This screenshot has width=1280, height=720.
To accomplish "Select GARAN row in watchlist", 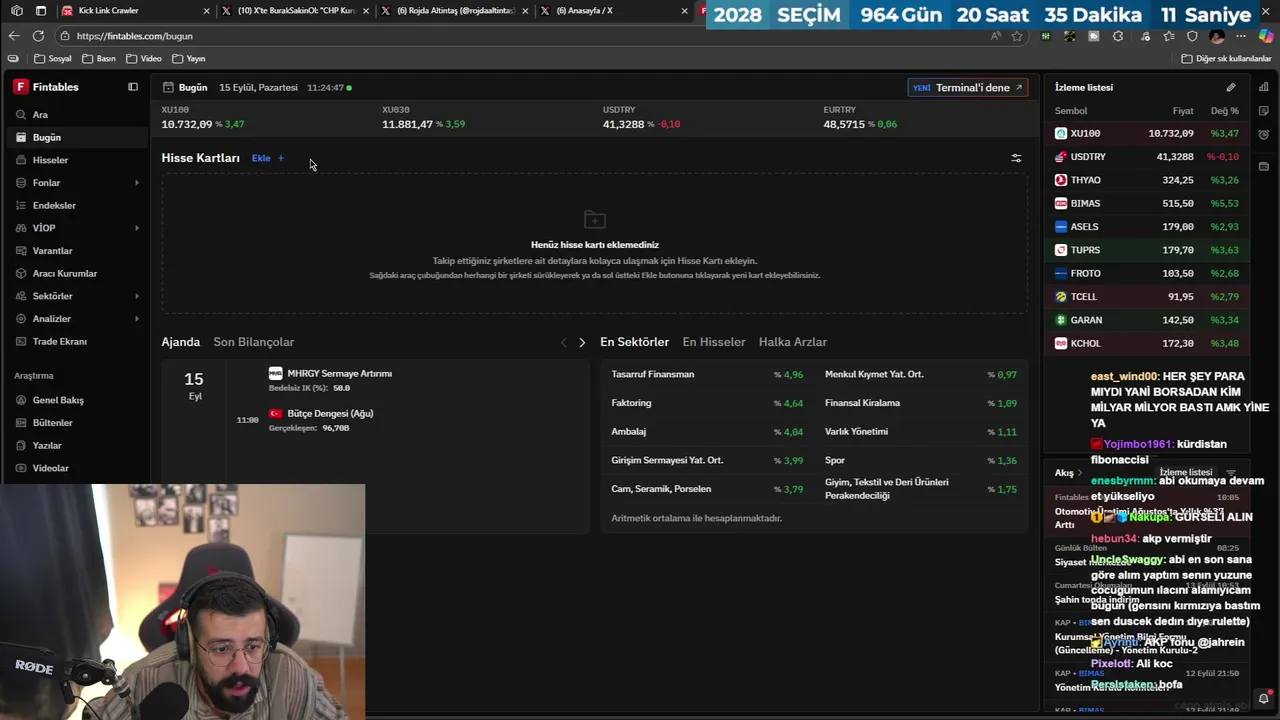I will [x=1147, y=320].
